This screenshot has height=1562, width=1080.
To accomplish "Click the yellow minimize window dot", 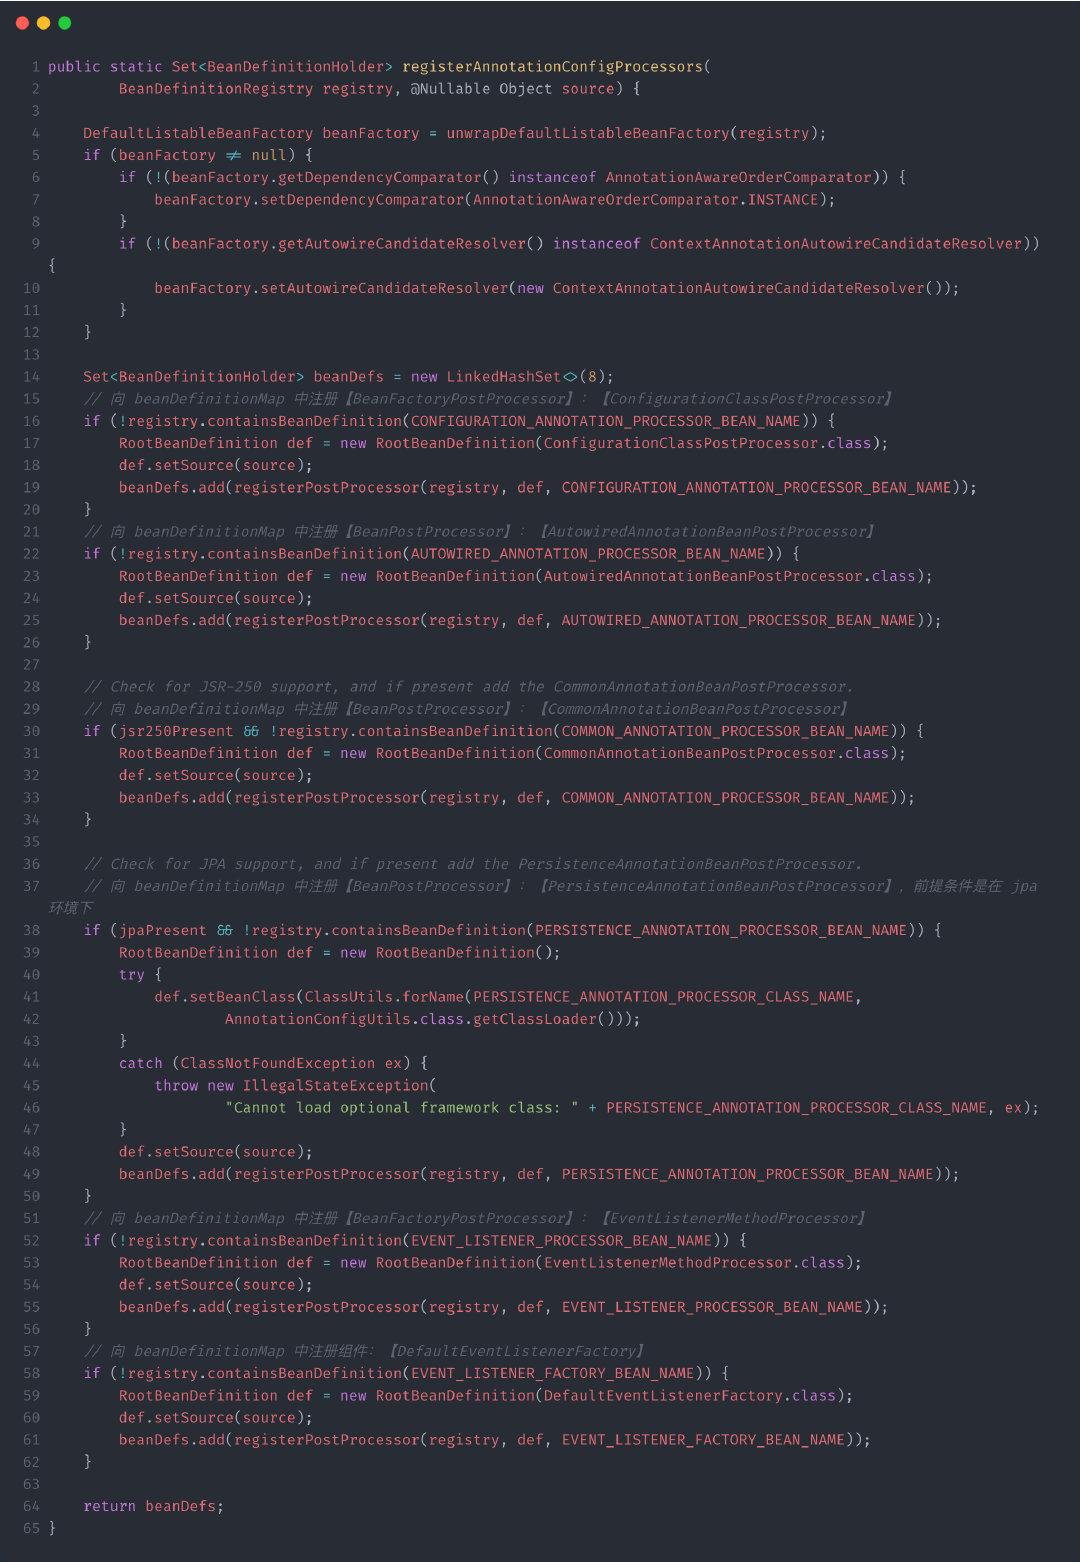I will [x=43, y=23].
